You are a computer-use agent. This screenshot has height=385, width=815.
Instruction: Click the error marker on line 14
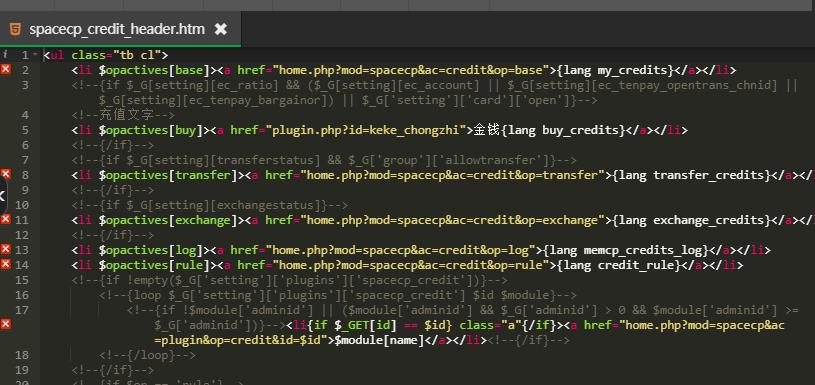pos(6,264)
